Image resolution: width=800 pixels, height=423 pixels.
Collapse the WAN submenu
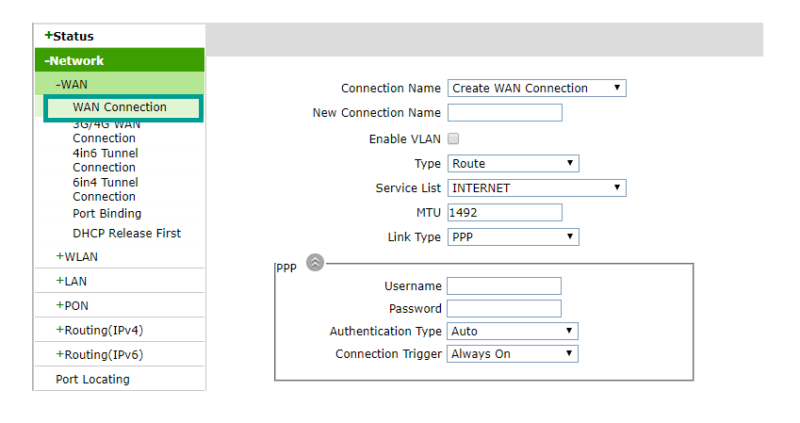click(71, 84)
